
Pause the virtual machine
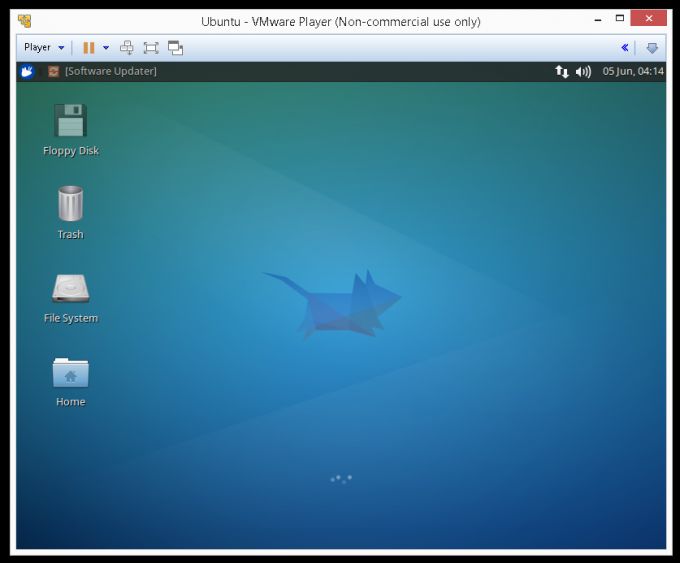click(88, 48)
